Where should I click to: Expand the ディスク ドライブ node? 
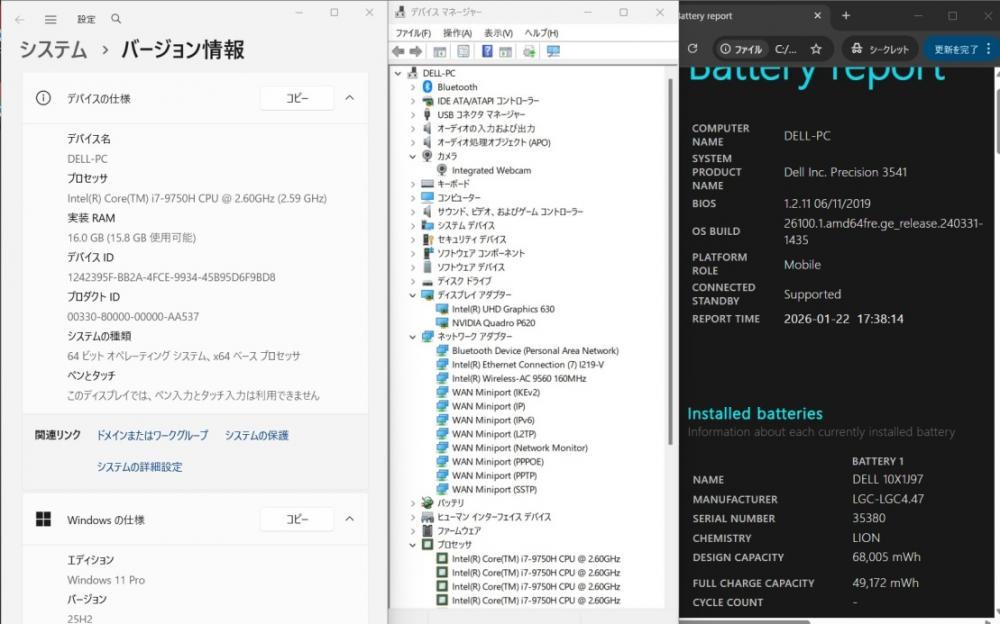click(x=413, y=281)
